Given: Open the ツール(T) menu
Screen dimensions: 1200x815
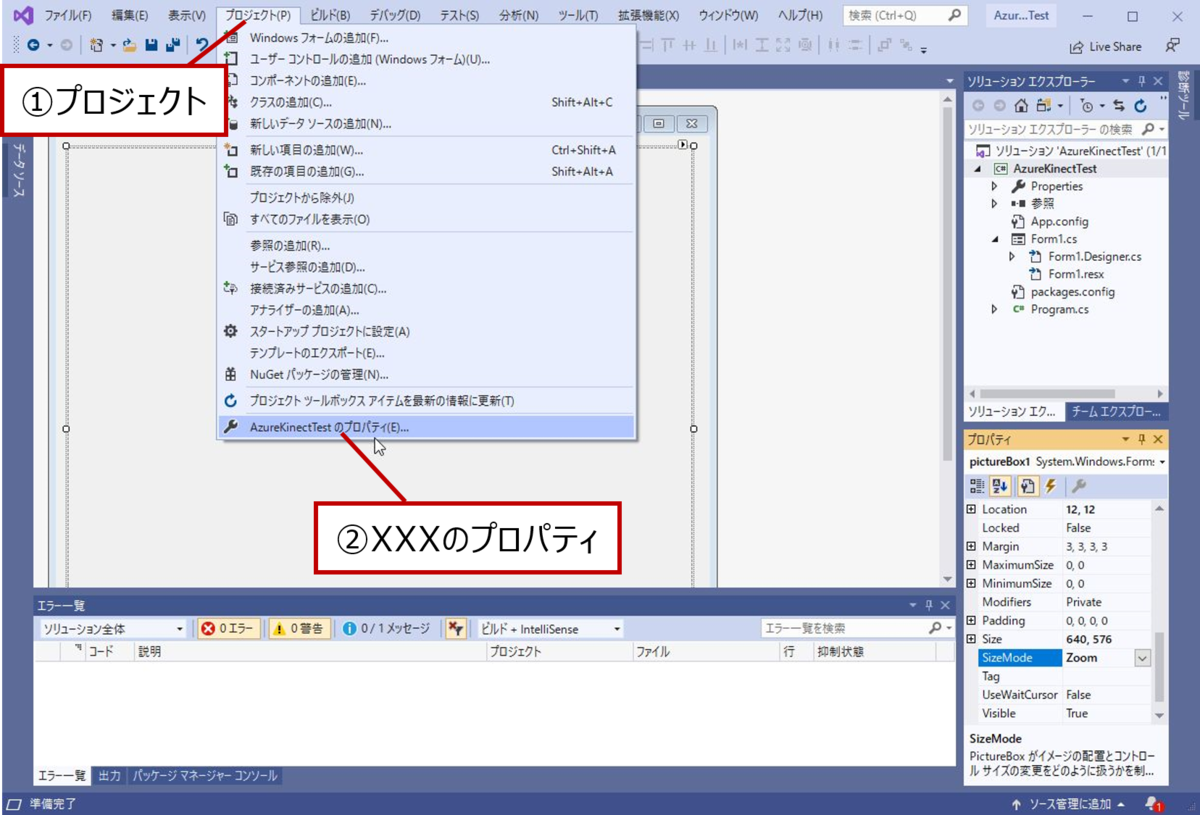Looking at the screenshot, I should tap(578, 16).
